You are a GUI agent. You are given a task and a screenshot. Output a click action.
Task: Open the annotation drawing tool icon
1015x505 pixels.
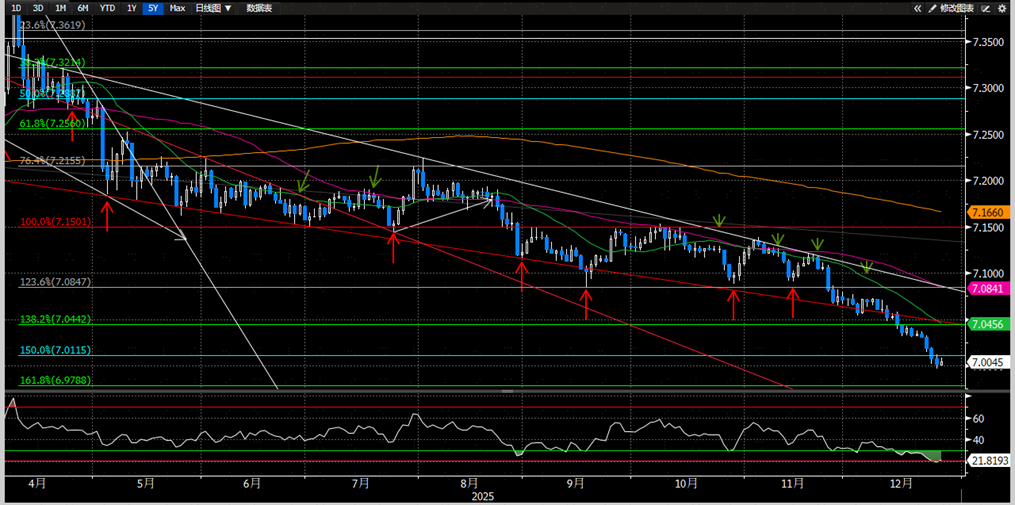(987, 8)
